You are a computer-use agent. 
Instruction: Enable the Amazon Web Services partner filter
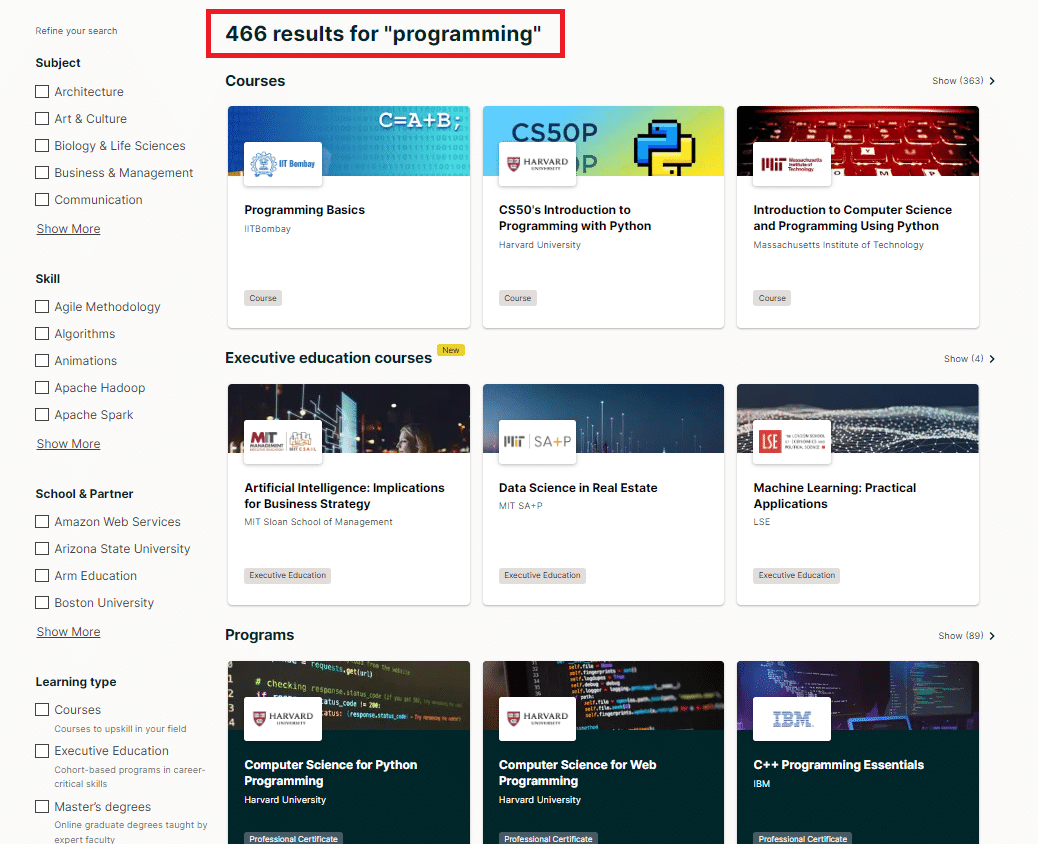pyautogui.click(x=41, y=521)
